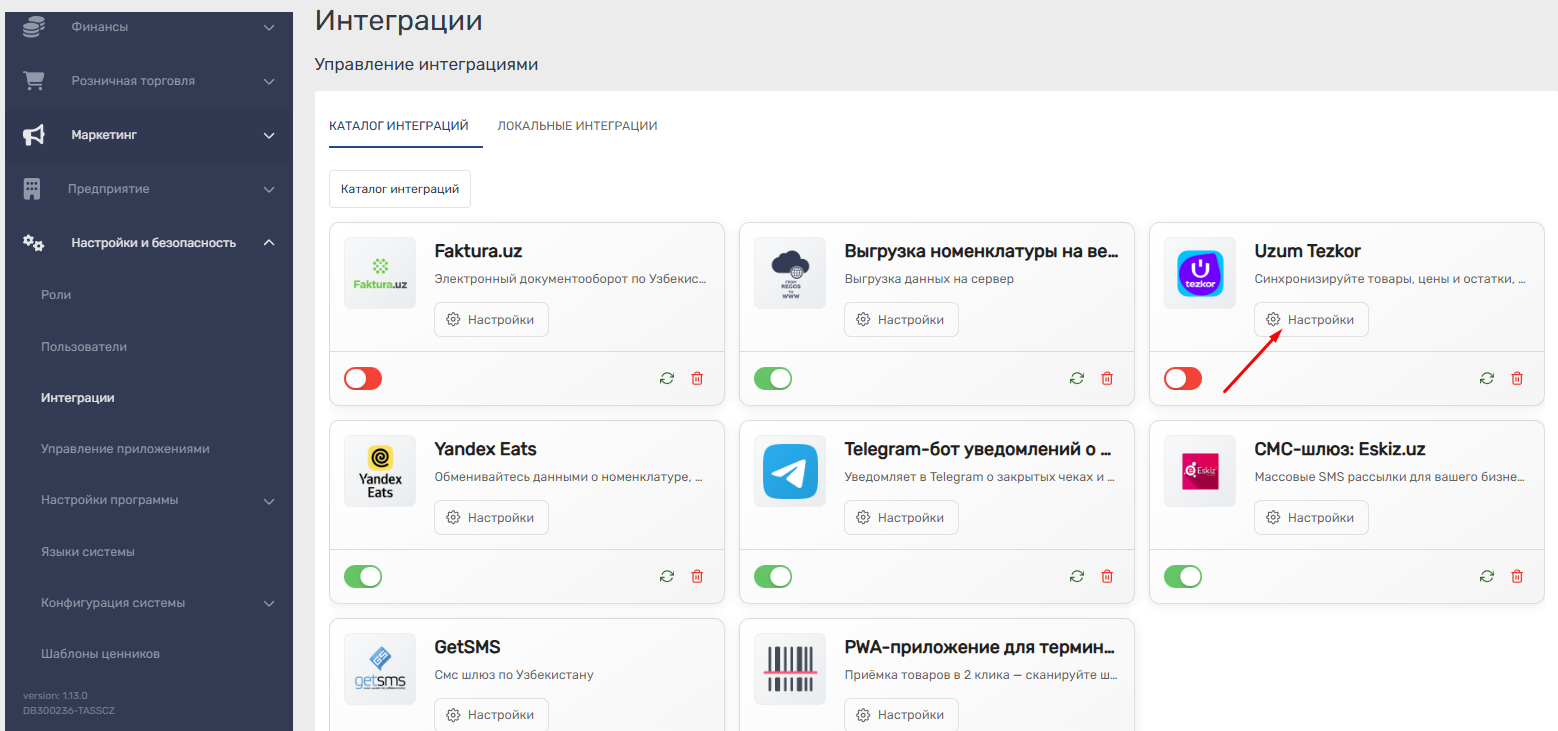
Task: Delete the Faktura.uz integration via trash icon
Action: [x=697, y=378]
